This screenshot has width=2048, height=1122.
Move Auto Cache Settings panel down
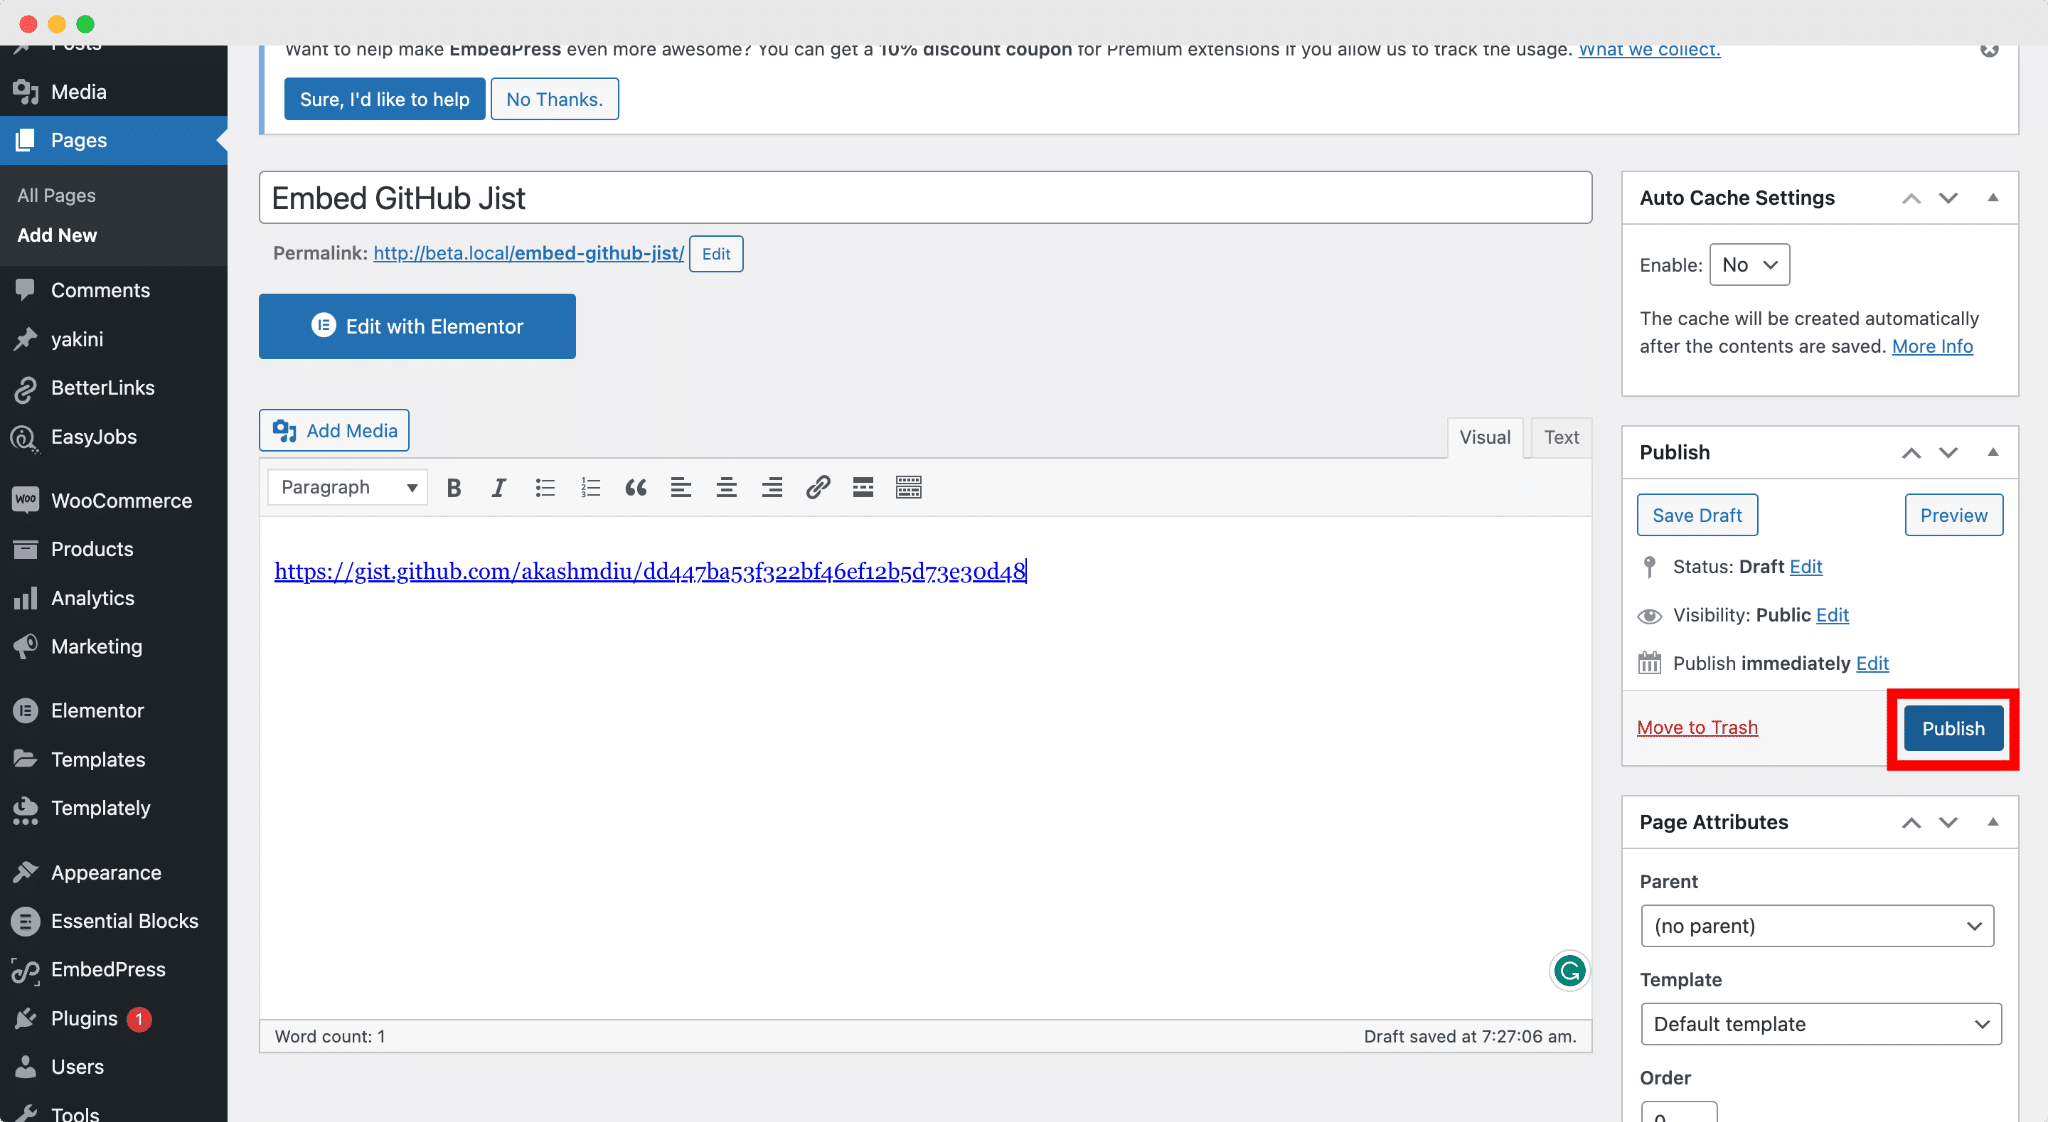coord(1948,198)
